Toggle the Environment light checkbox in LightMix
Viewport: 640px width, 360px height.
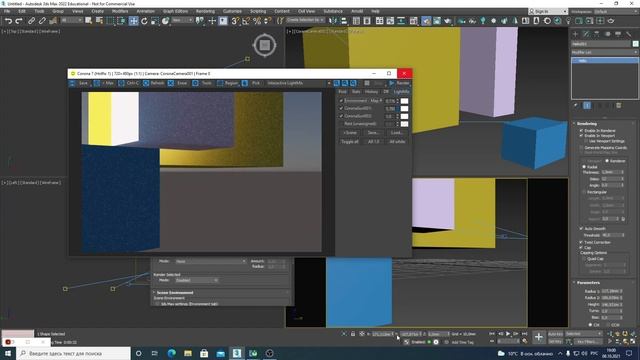pos(341,100)
